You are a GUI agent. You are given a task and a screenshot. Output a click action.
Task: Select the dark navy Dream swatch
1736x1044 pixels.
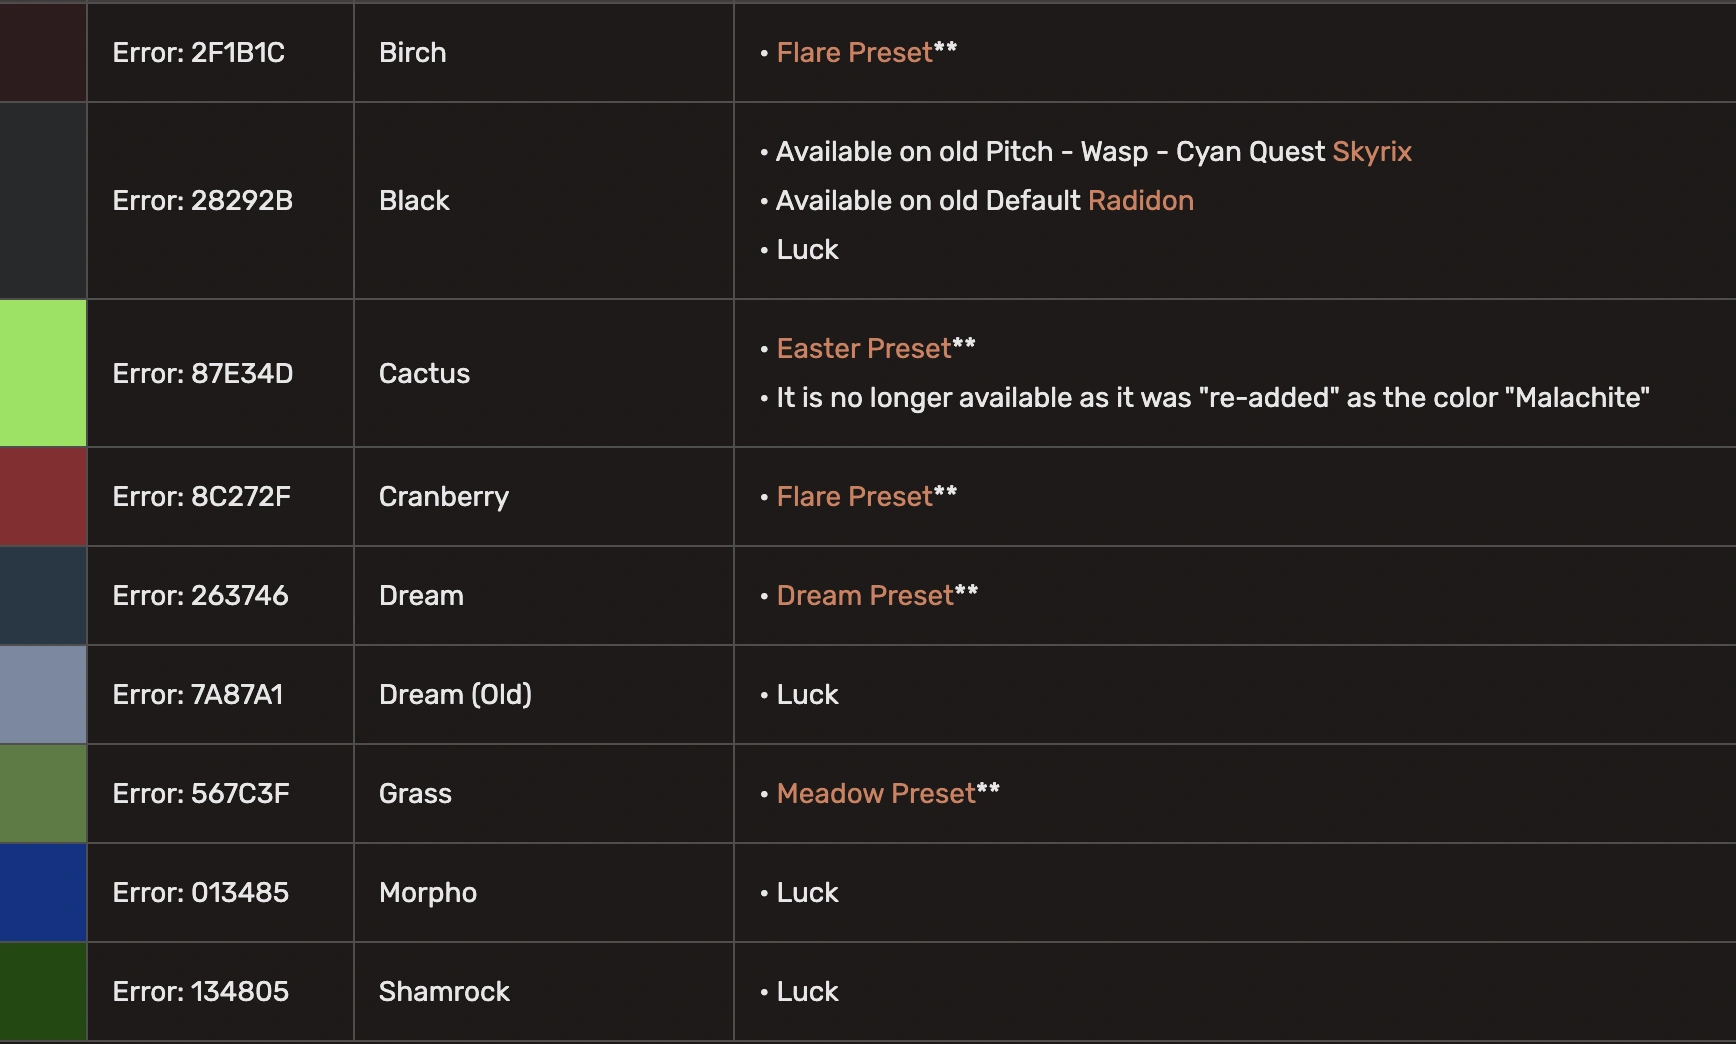tap(43, 596)
